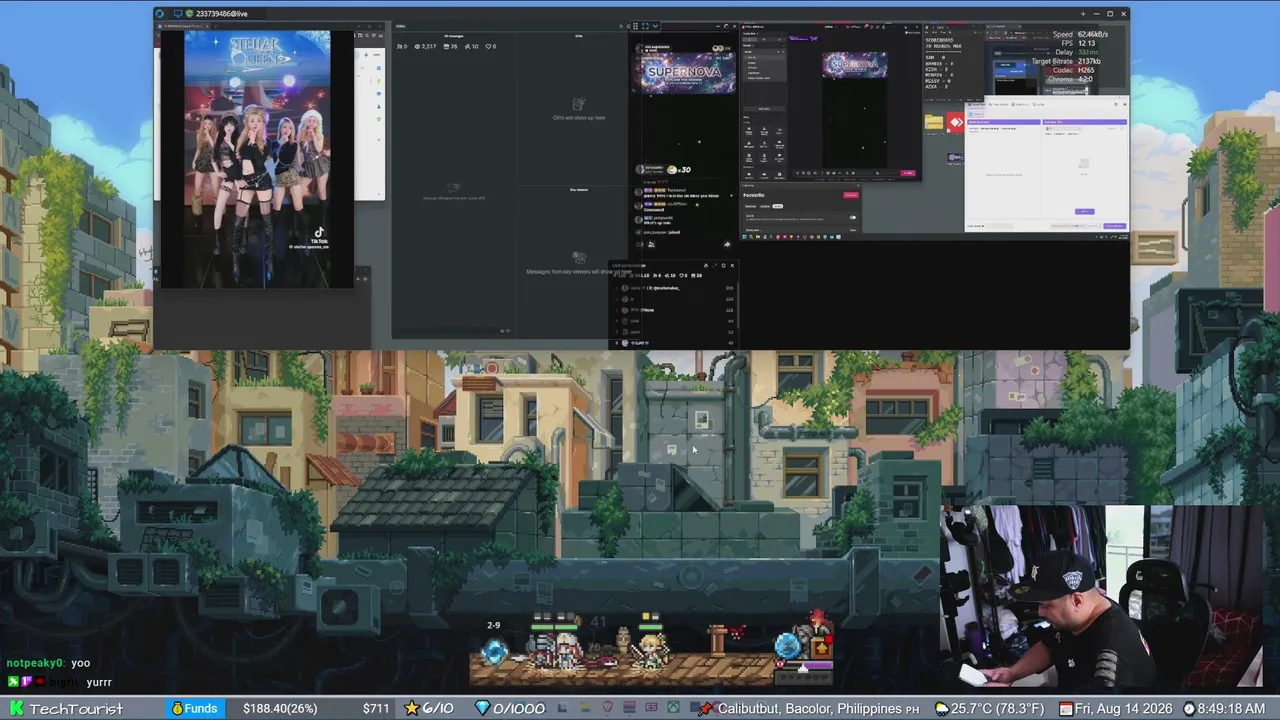Screen dimensions: 1280x720
Task: Click the notpeaky0 'yoo' chat message
Action: coord(48,663)
